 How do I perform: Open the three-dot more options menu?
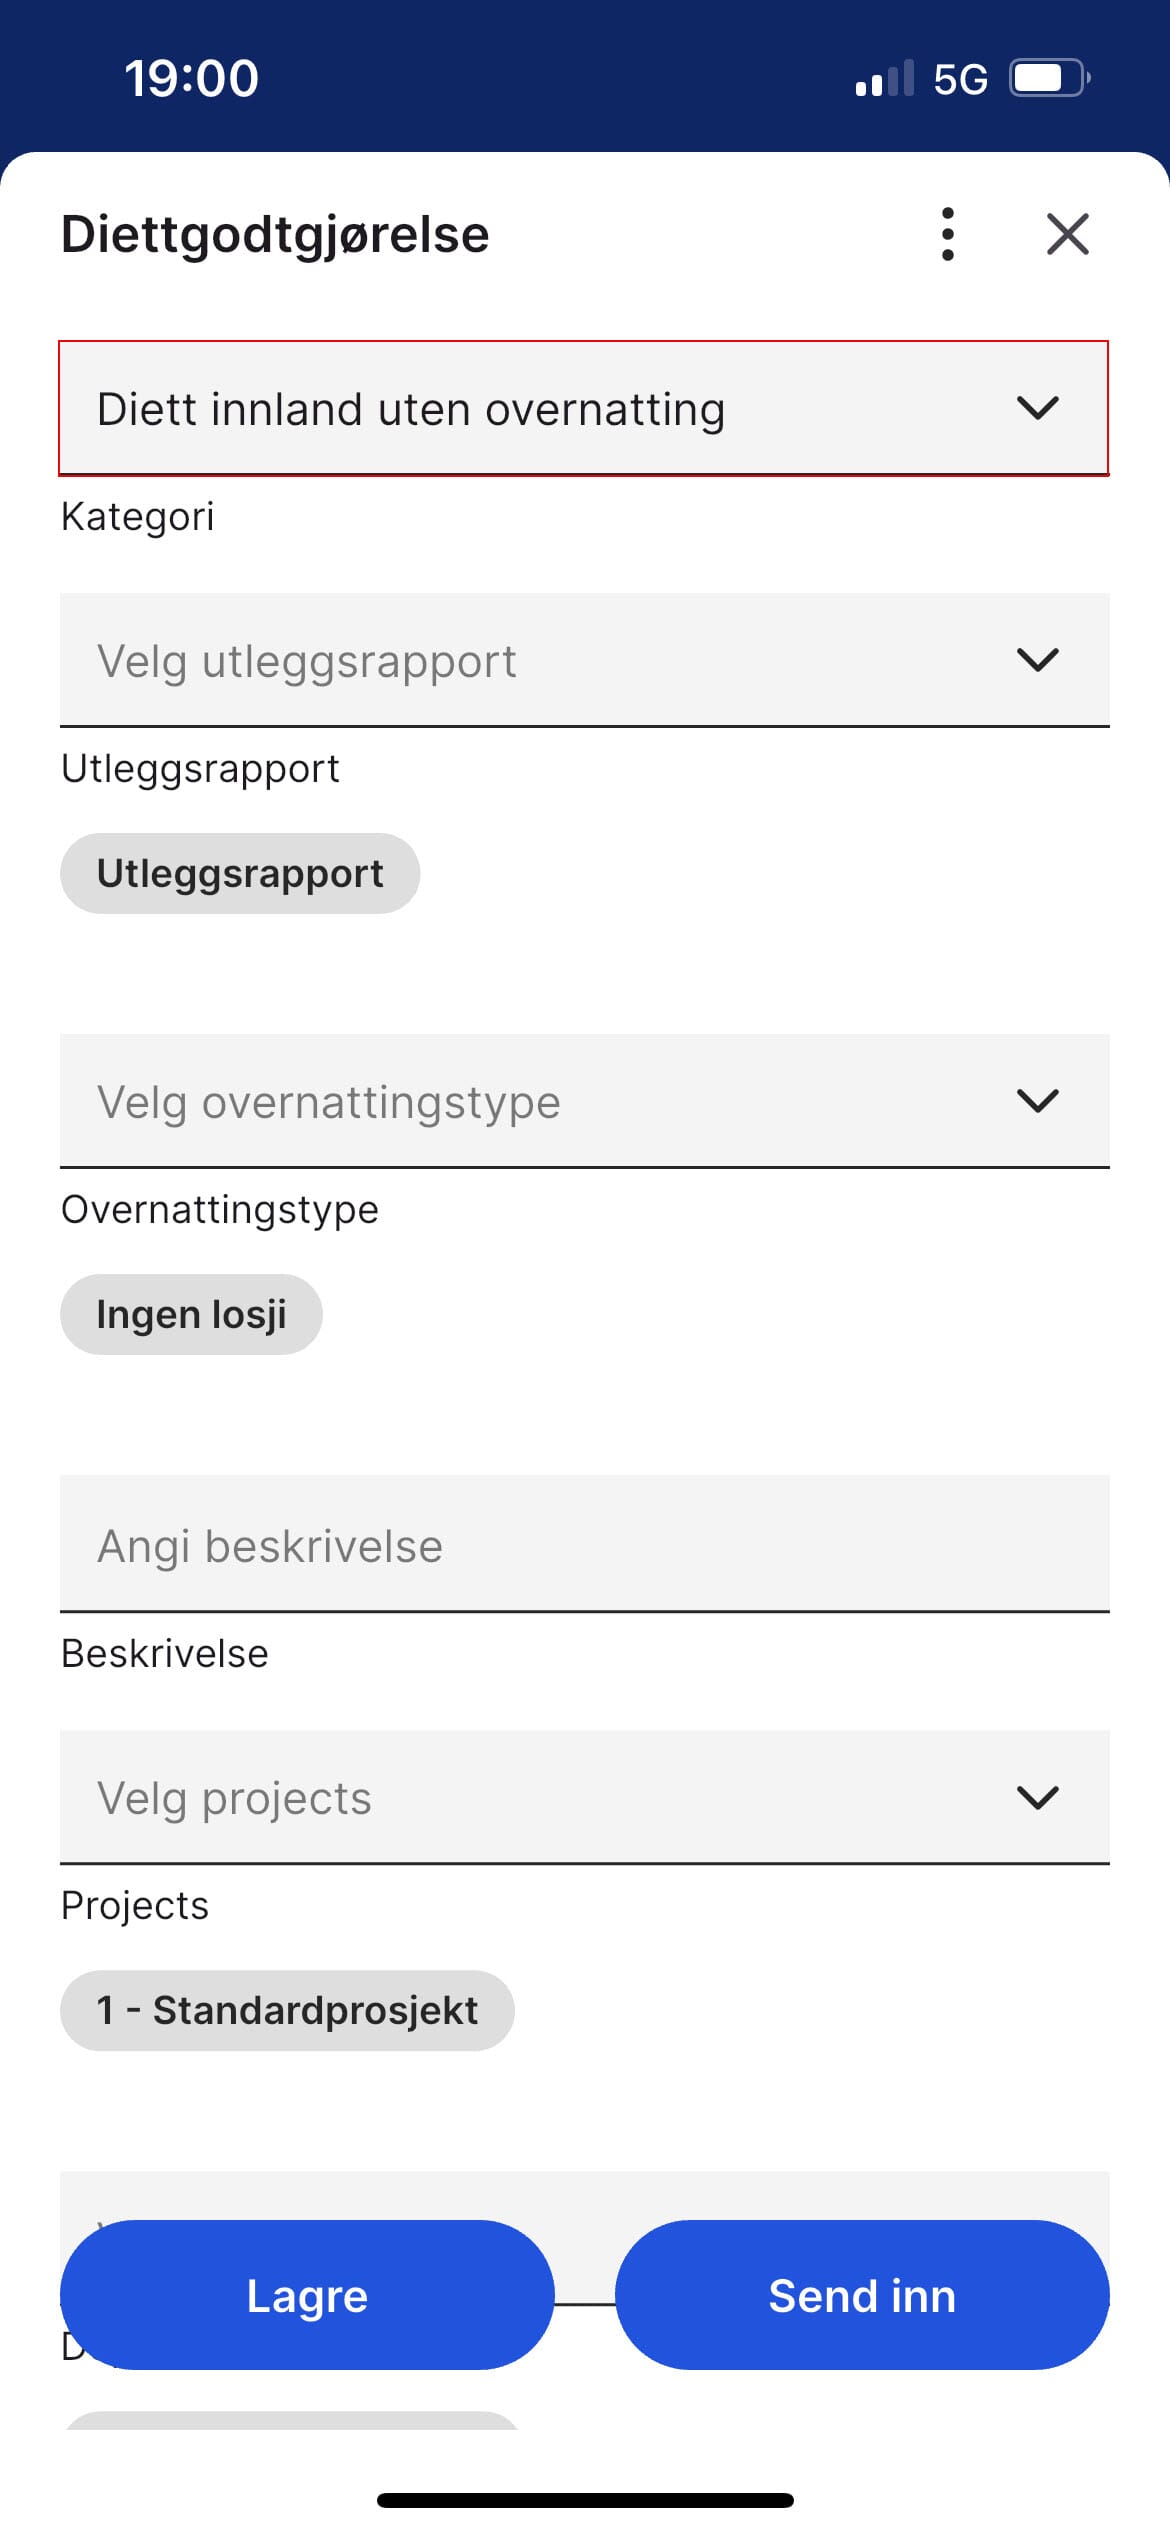(948, 235)
